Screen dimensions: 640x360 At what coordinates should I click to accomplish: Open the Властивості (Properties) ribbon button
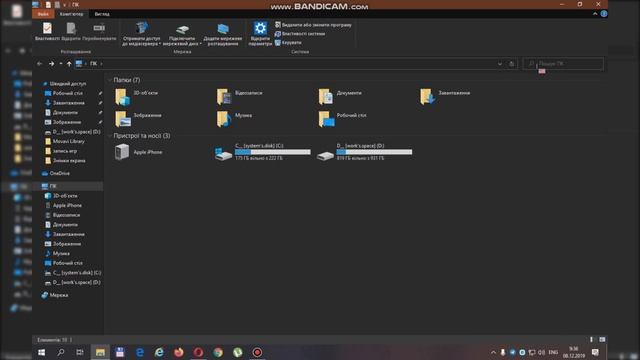point(47,31)
